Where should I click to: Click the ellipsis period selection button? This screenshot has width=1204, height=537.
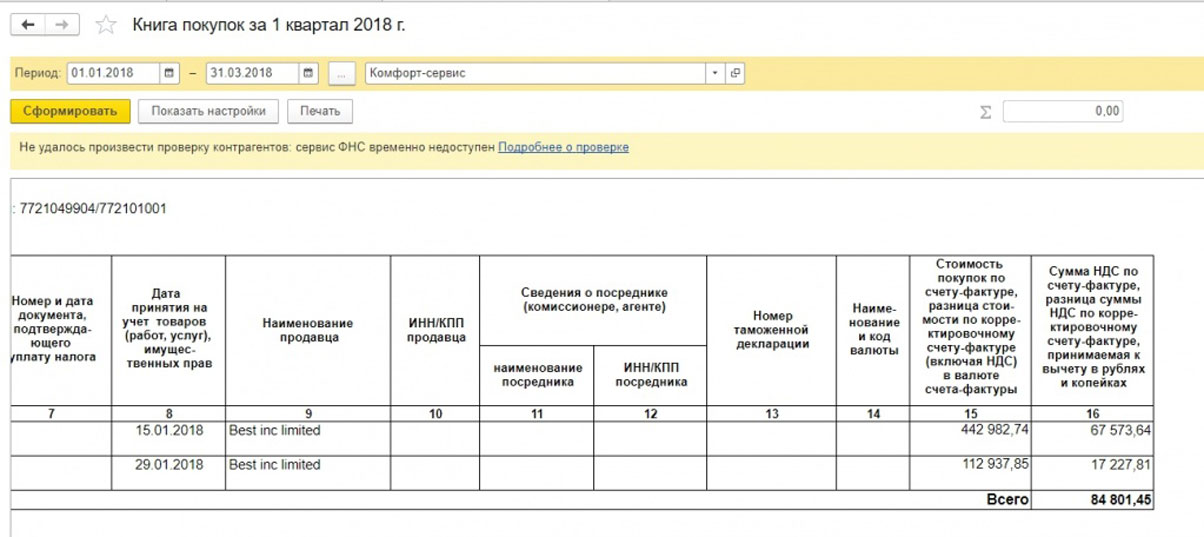coord(342,73)
